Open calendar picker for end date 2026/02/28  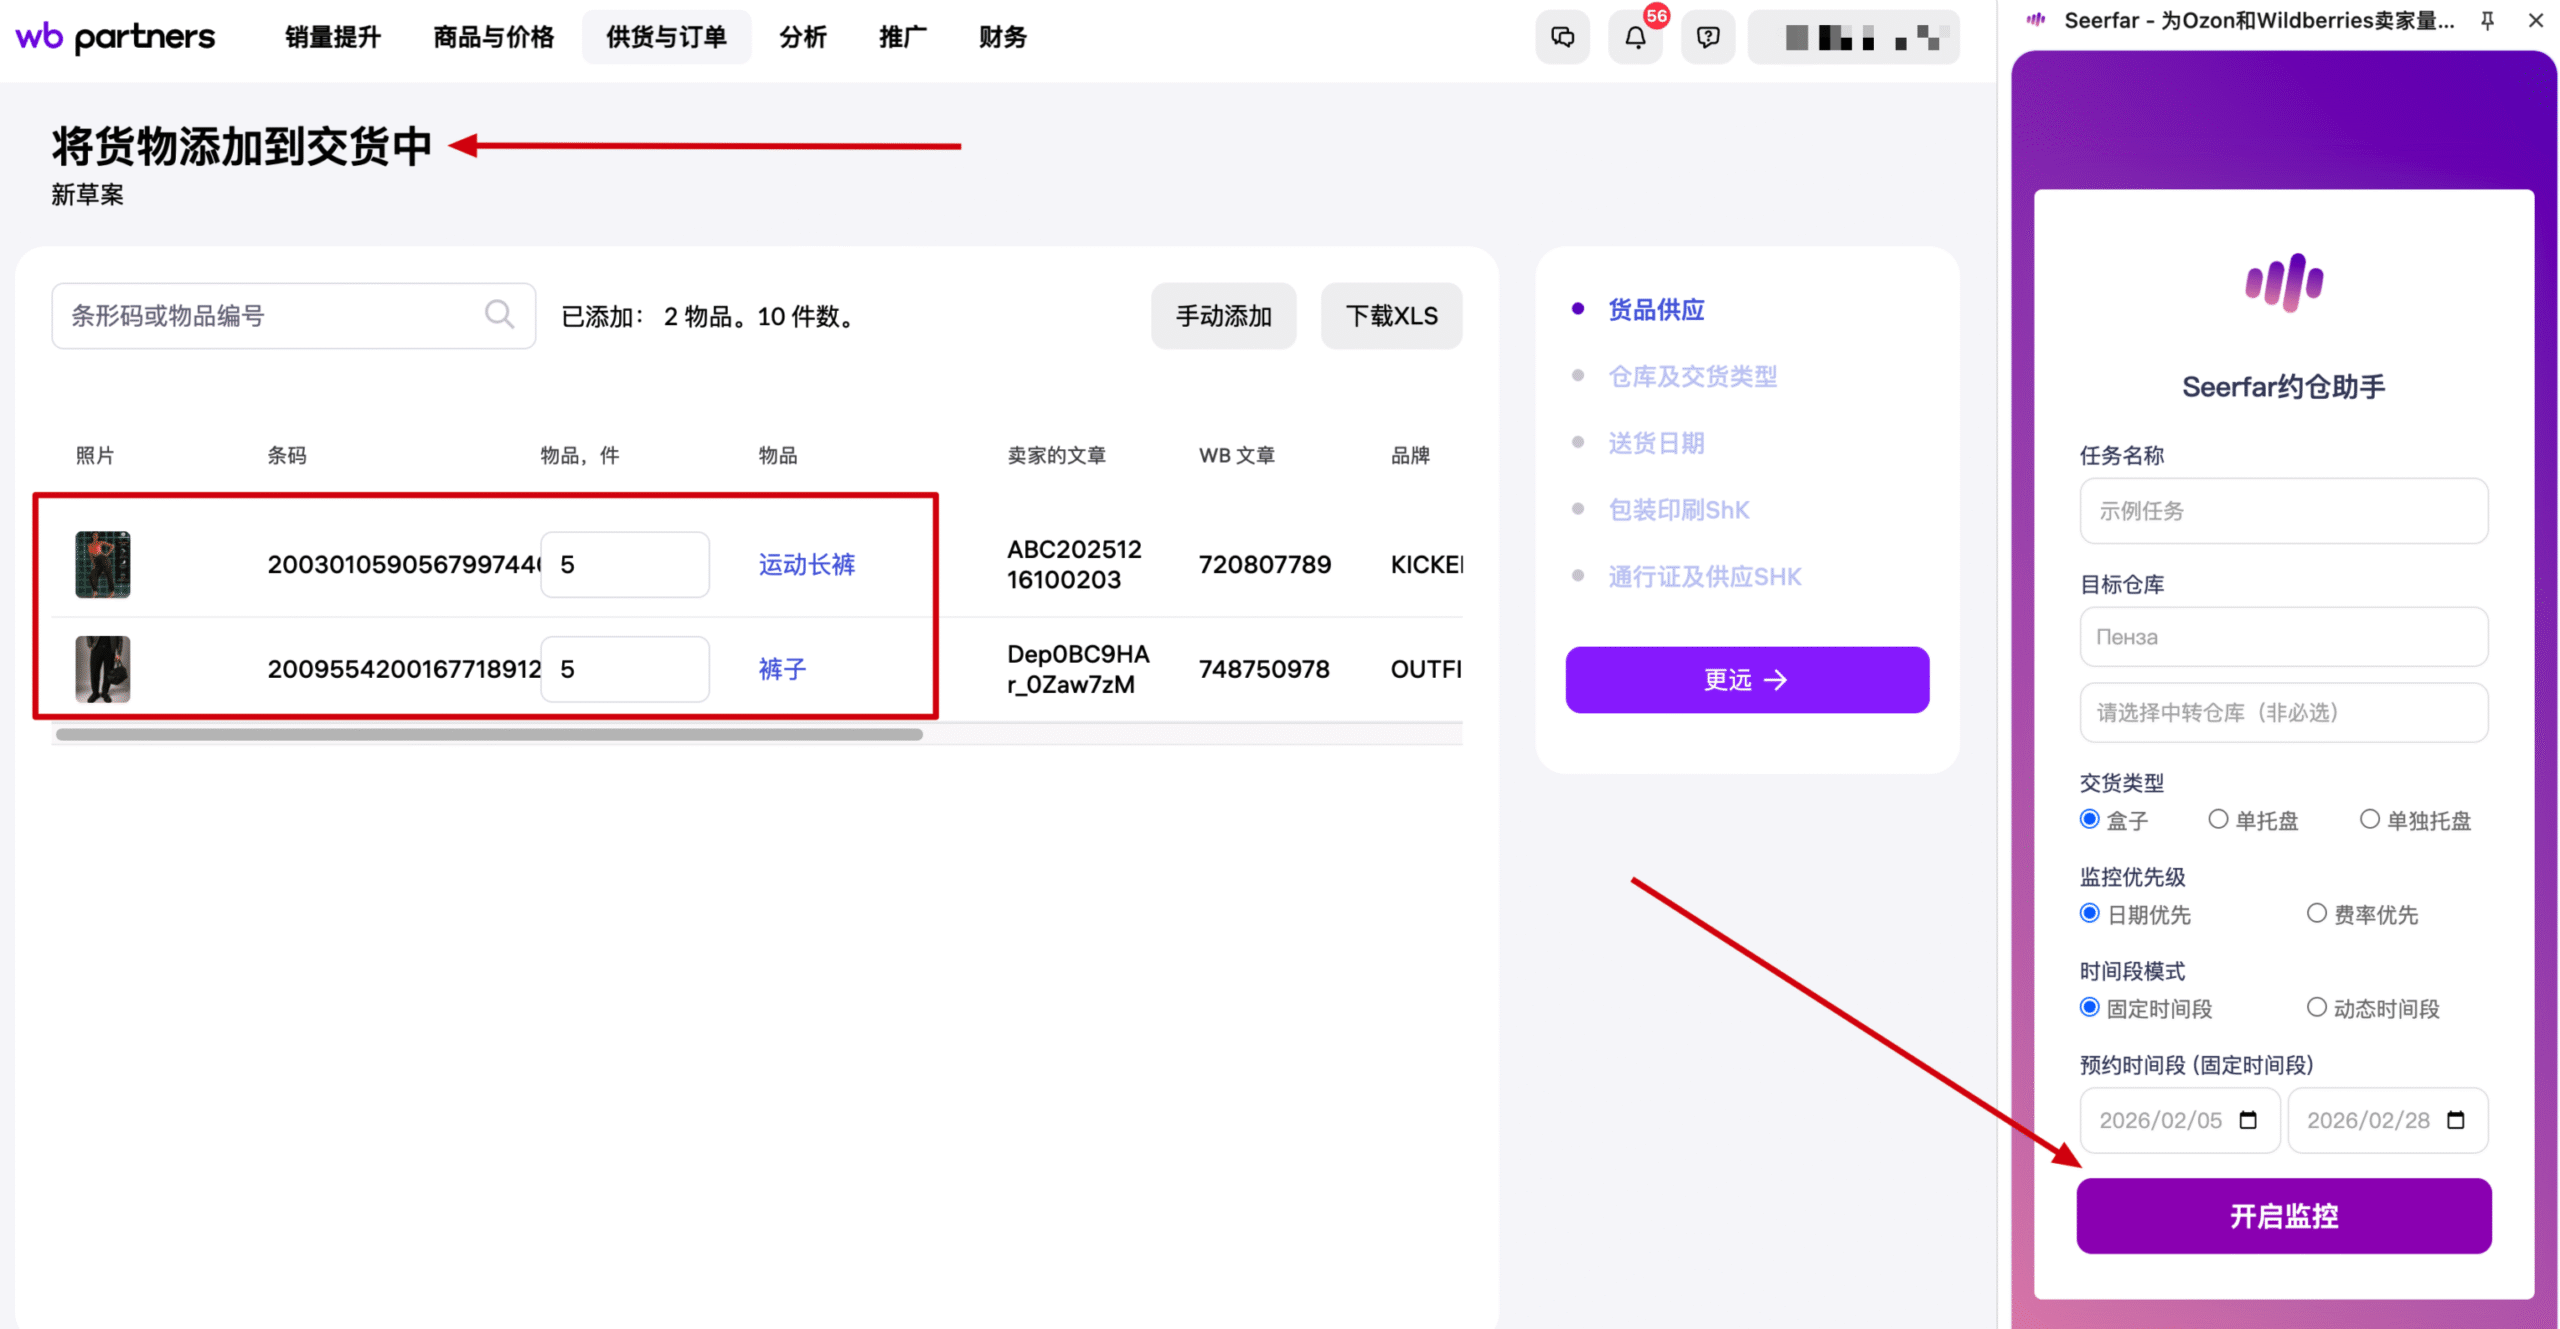pyautogui.click(x=2455, y=1120)
